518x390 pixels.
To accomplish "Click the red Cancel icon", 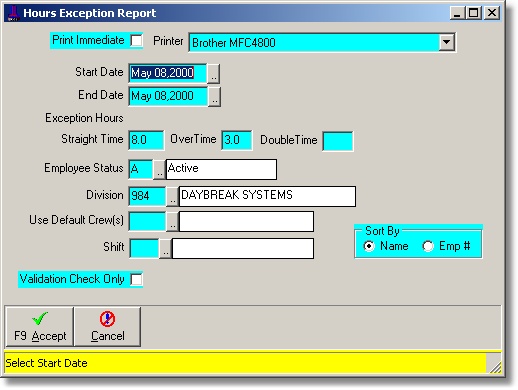I will pos(107,319).
